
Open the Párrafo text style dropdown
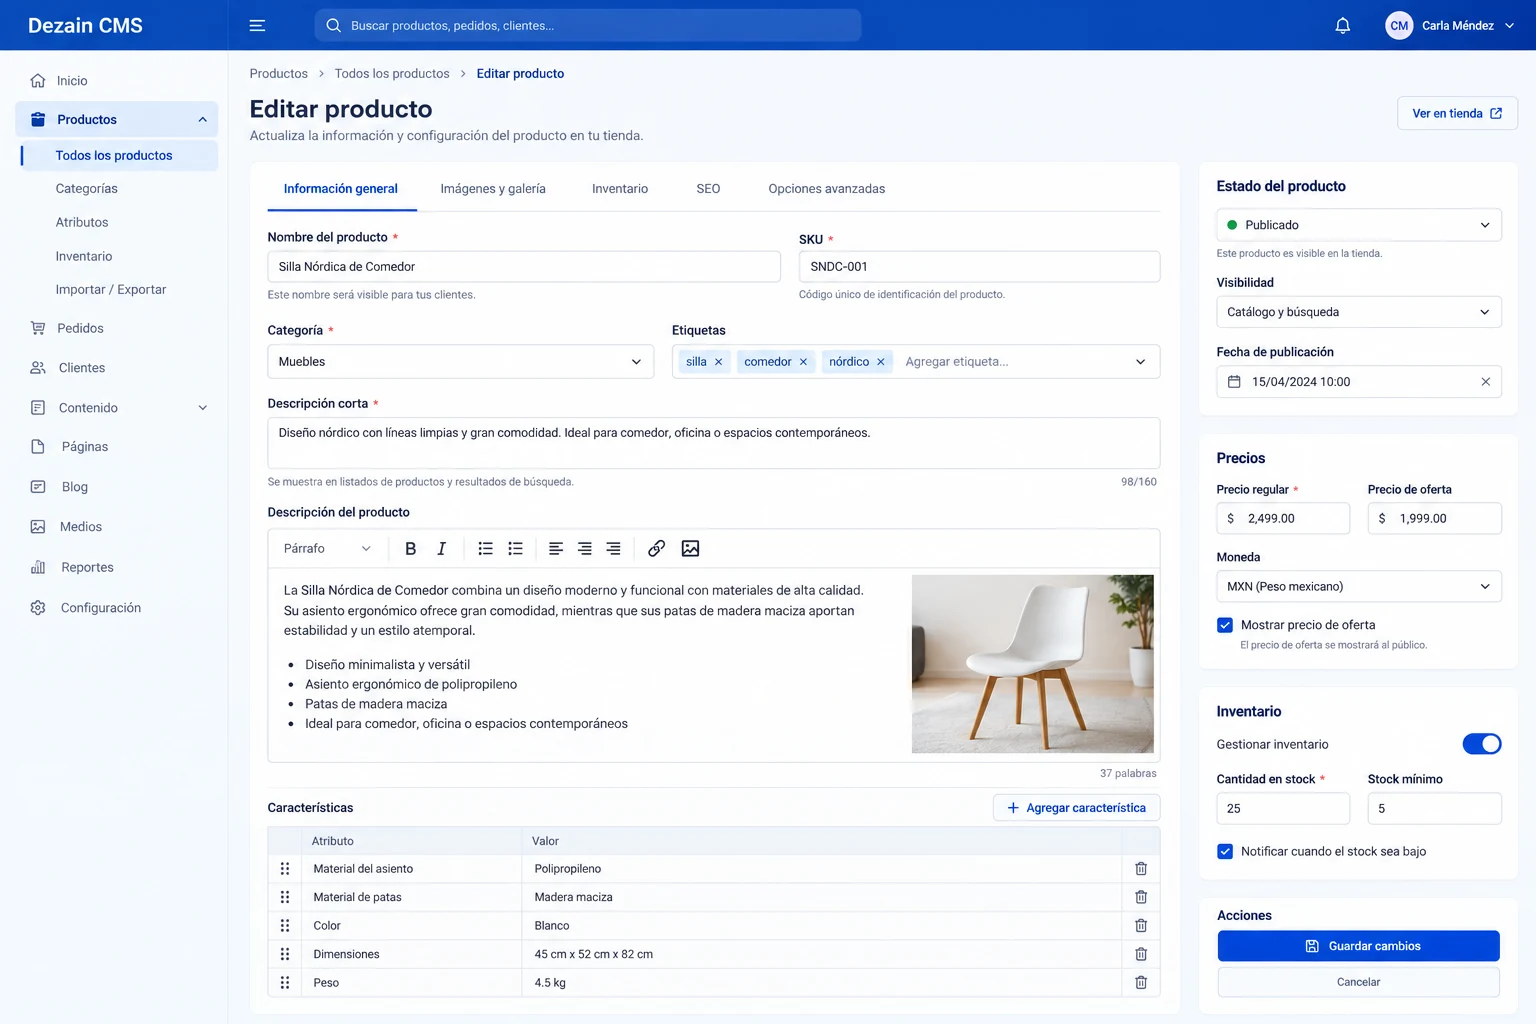click(x=327, y=548)
